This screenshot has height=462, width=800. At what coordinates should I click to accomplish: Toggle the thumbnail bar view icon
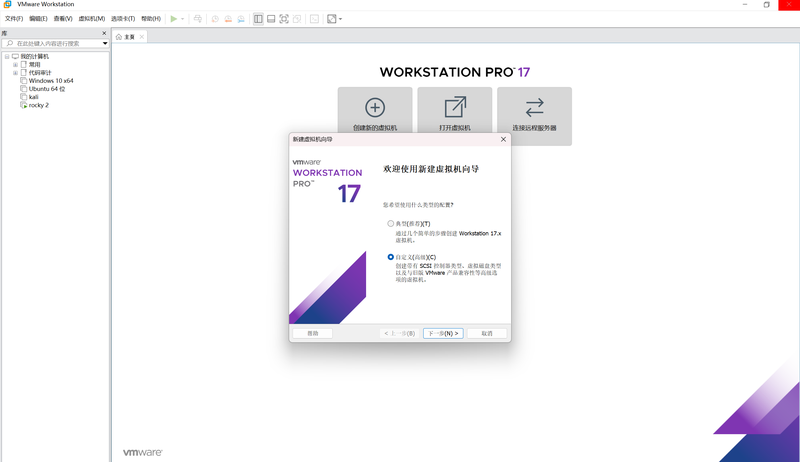[x=271, y=19]
